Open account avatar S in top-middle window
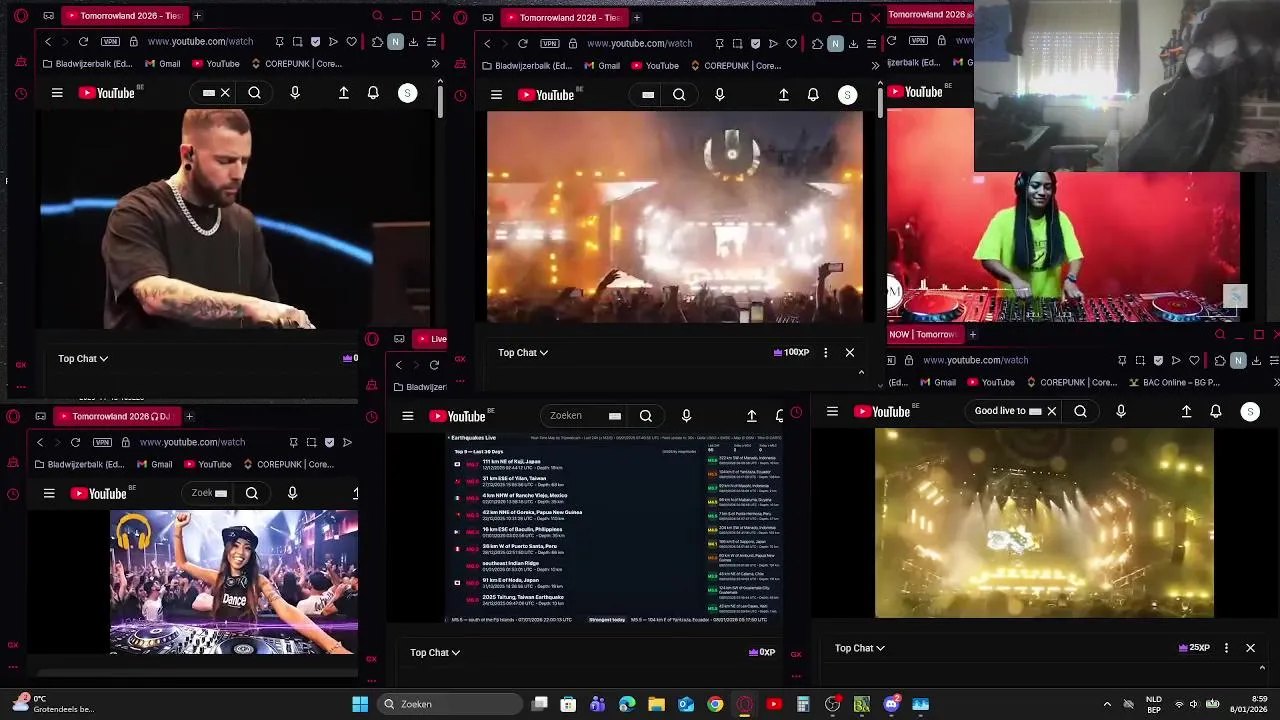The image size is (1280, 720). pos(847,95)
